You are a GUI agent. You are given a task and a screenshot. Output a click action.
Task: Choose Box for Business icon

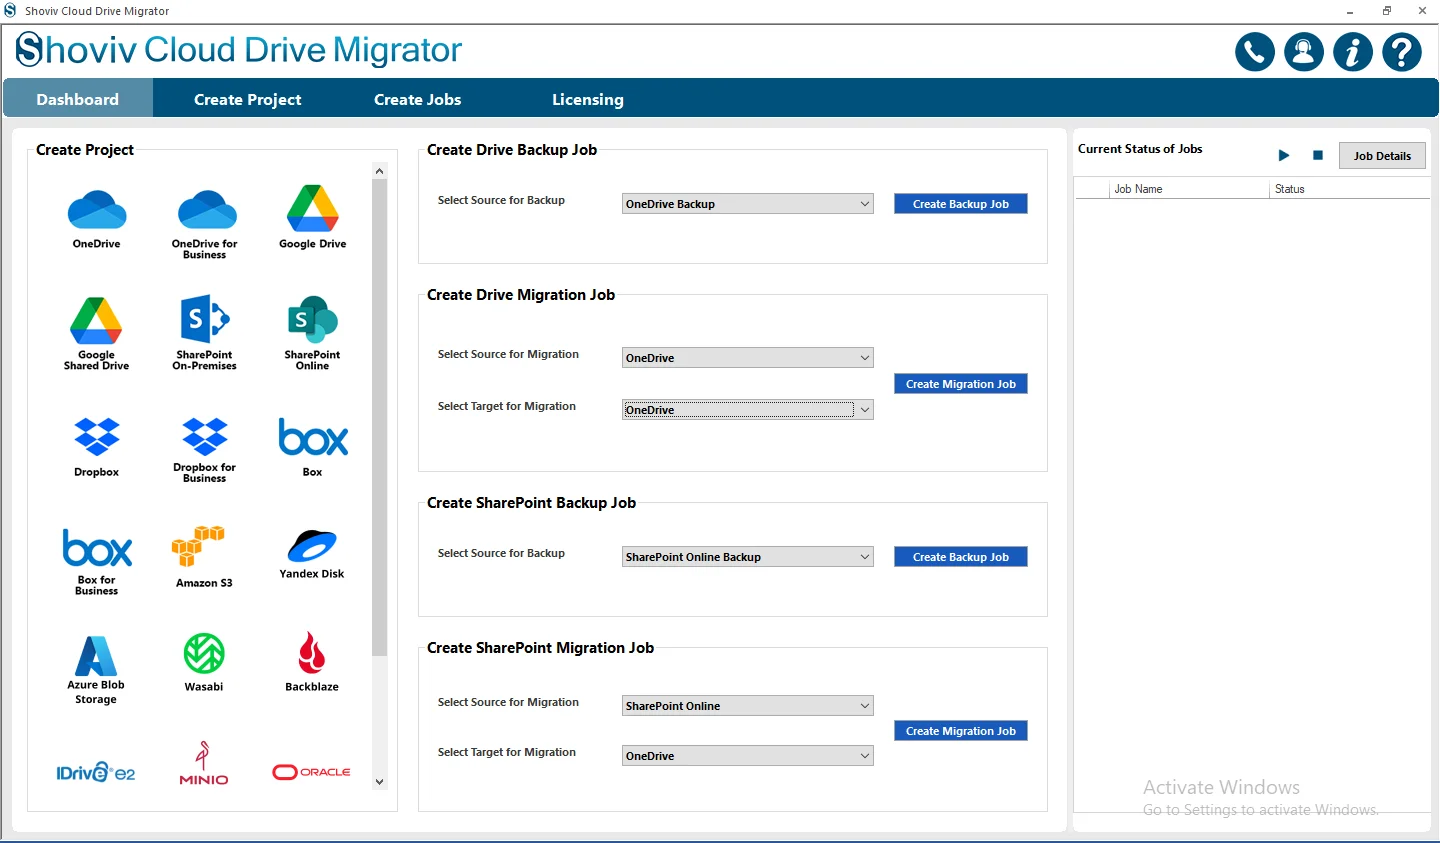coord(97,548)
